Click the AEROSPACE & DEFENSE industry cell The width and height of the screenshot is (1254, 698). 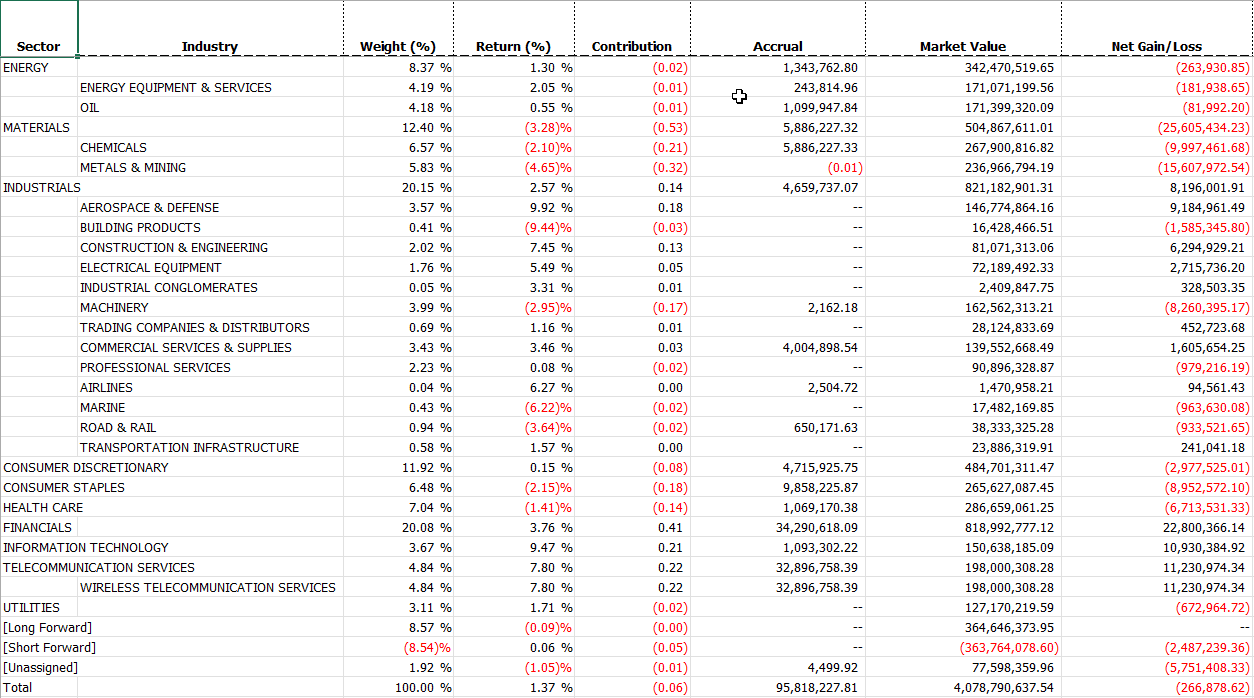click(x=149, y=208)
